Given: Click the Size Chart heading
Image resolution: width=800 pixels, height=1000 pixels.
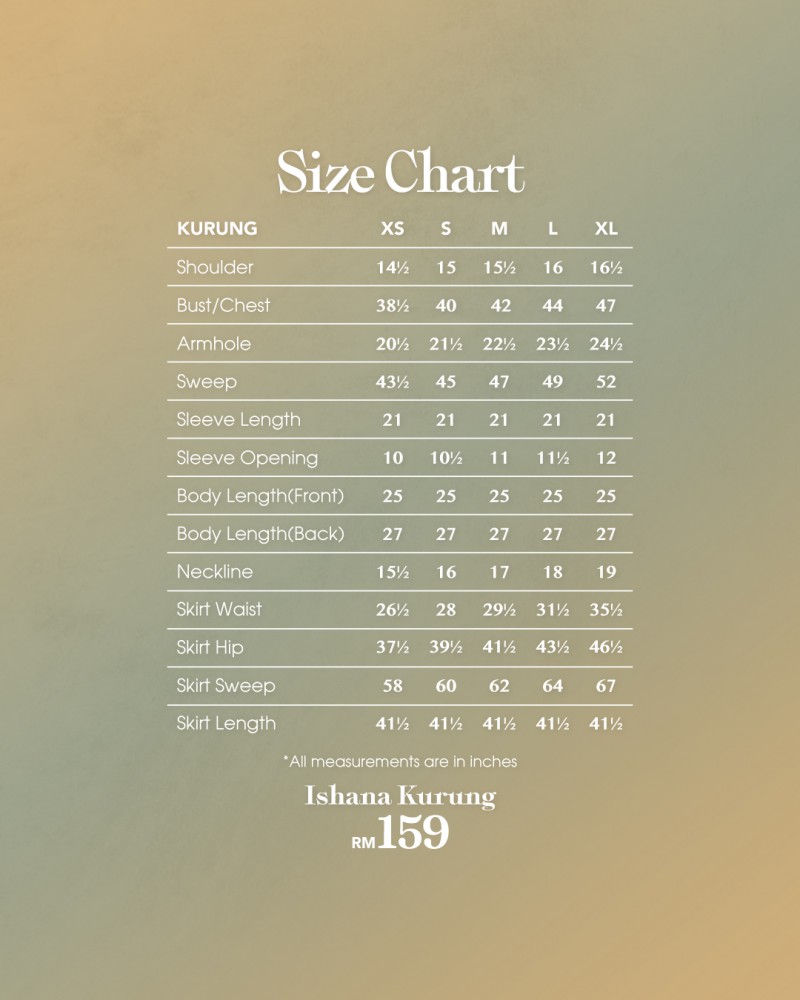Looking at the screenshot, I should 400,172.
